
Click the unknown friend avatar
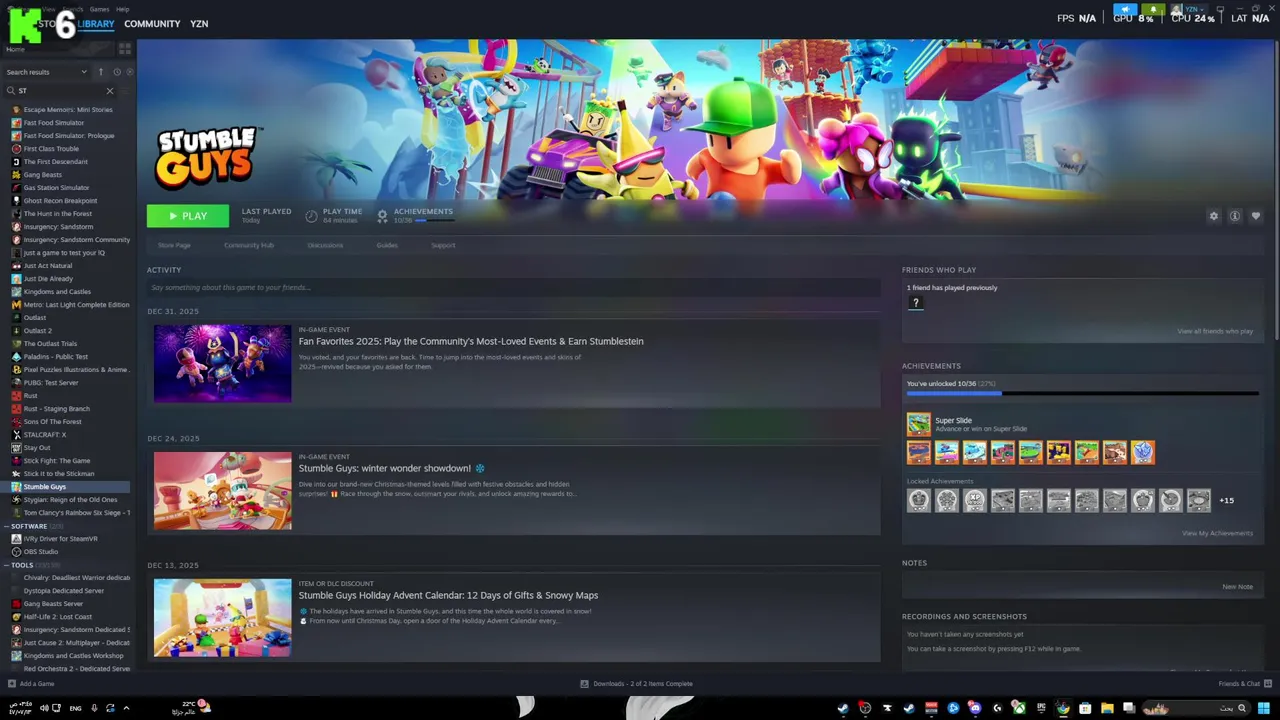pos(915,303)
